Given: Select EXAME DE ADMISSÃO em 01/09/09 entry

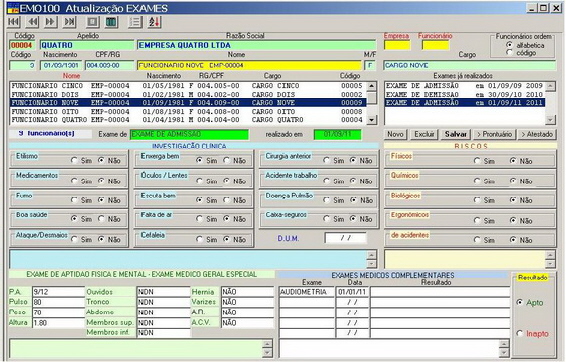Looking at the screenshot, I should [x=465, y=86].
